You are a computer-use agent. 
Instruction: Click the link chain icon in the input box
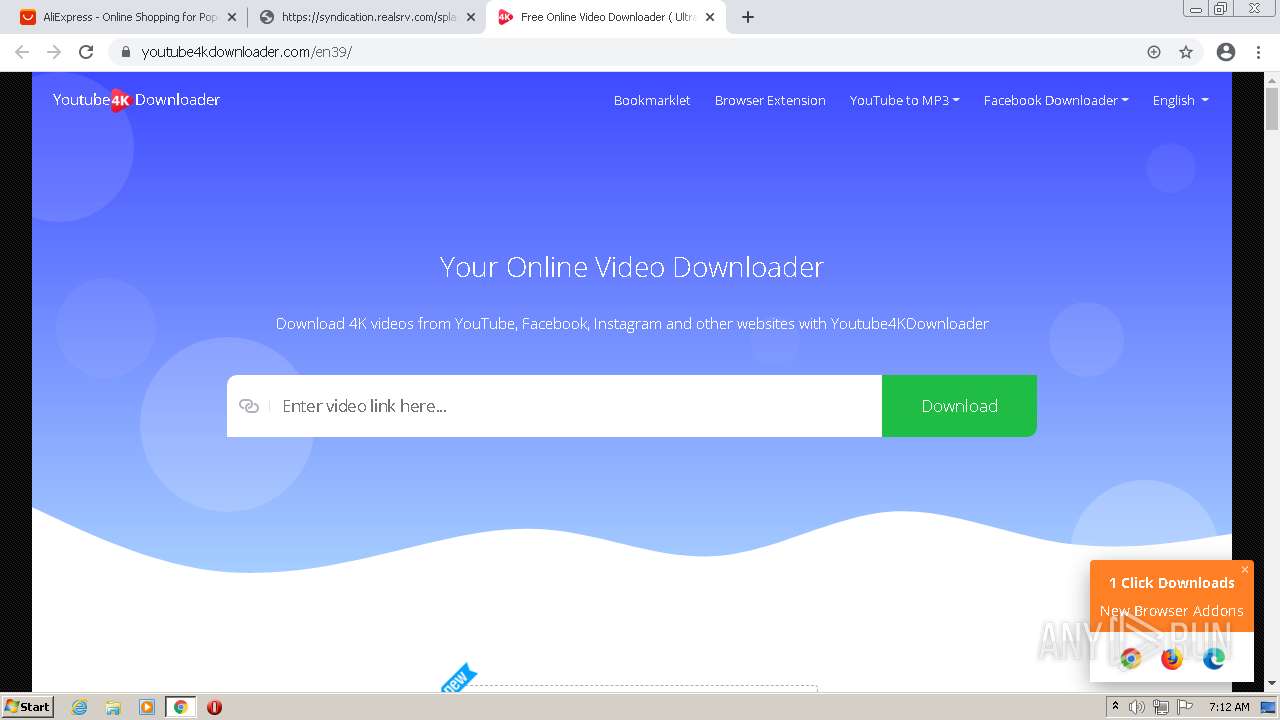pyautogui.click(x=249, y=406)
